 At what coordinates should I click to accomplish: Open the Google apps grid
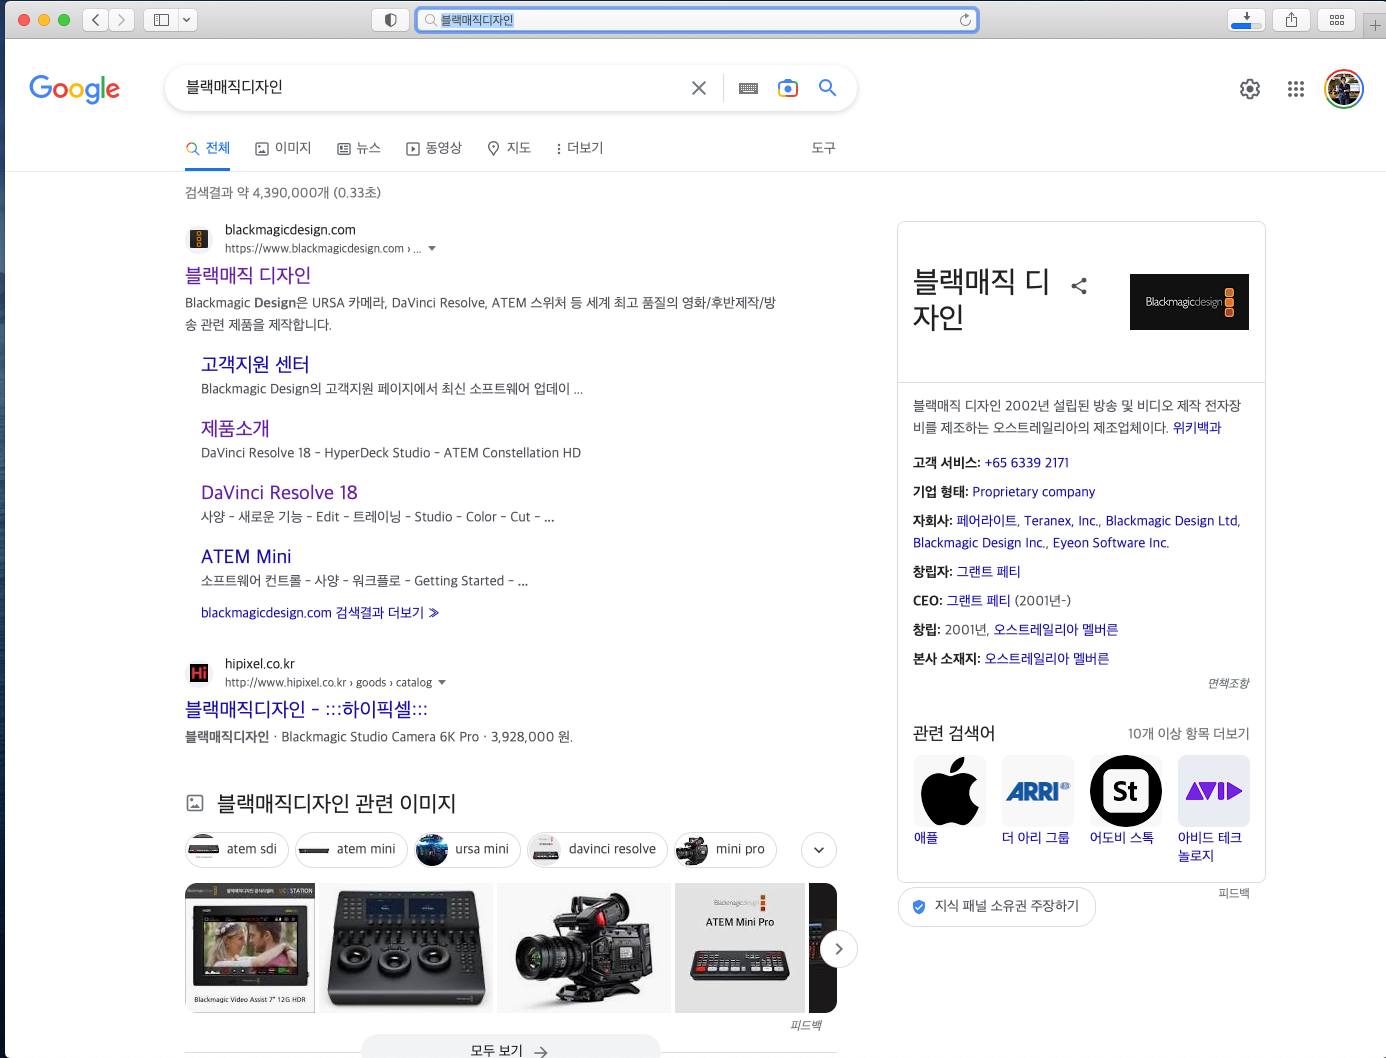point(1296,89)
